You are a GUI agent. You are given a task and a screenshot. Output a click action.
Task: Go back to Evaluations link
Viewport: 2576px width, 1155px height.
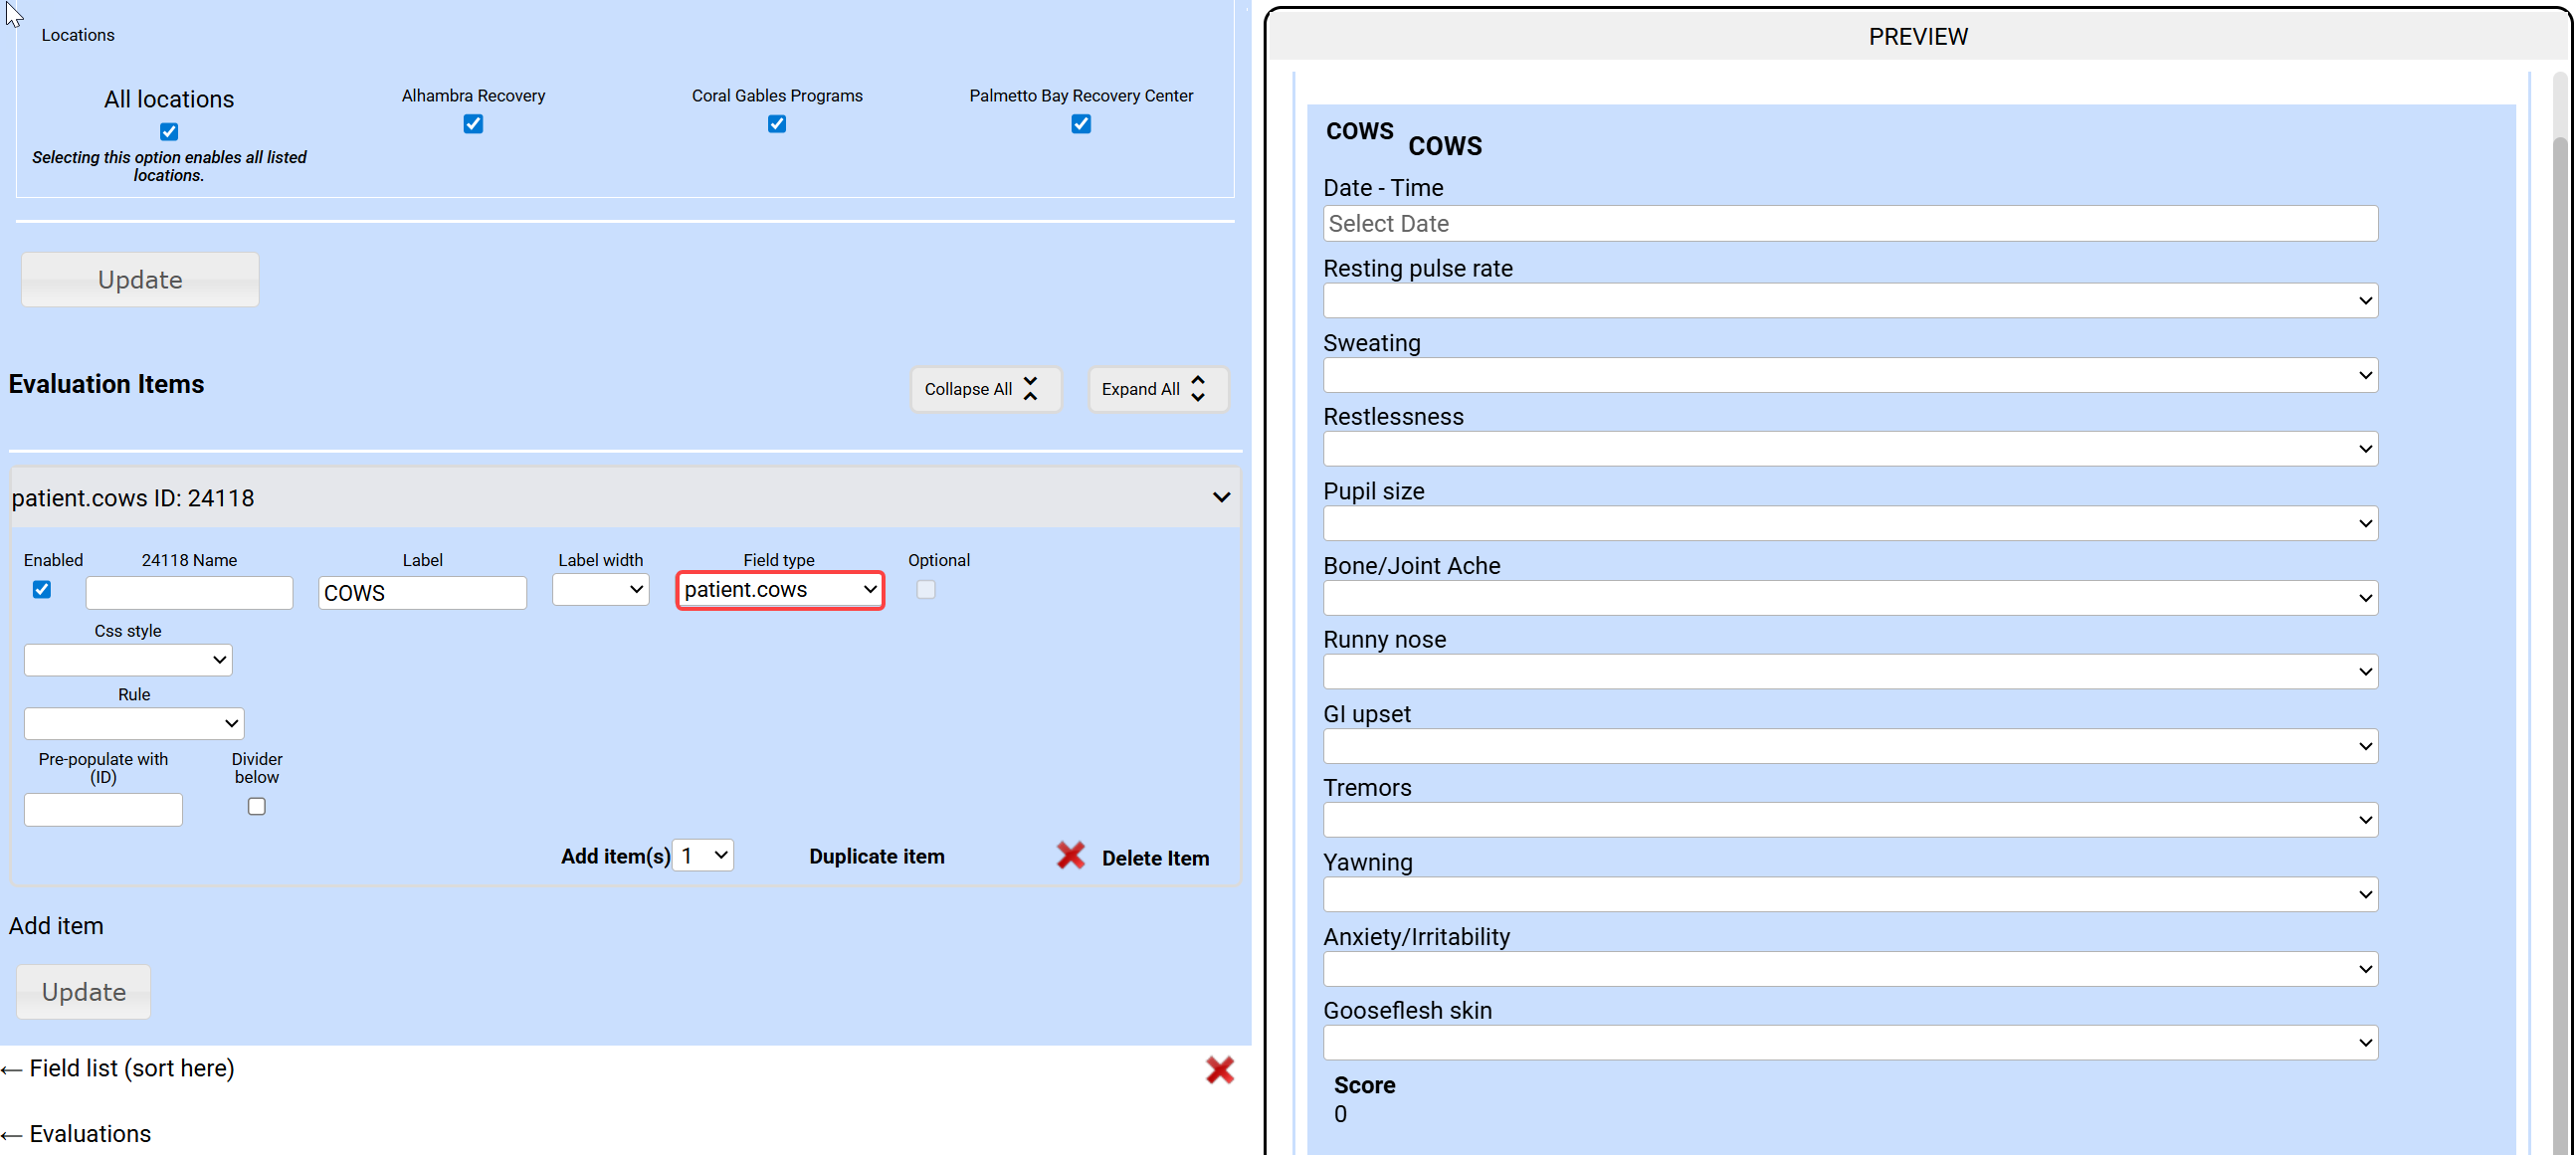pyautogui.click(x=90, y=1134)
